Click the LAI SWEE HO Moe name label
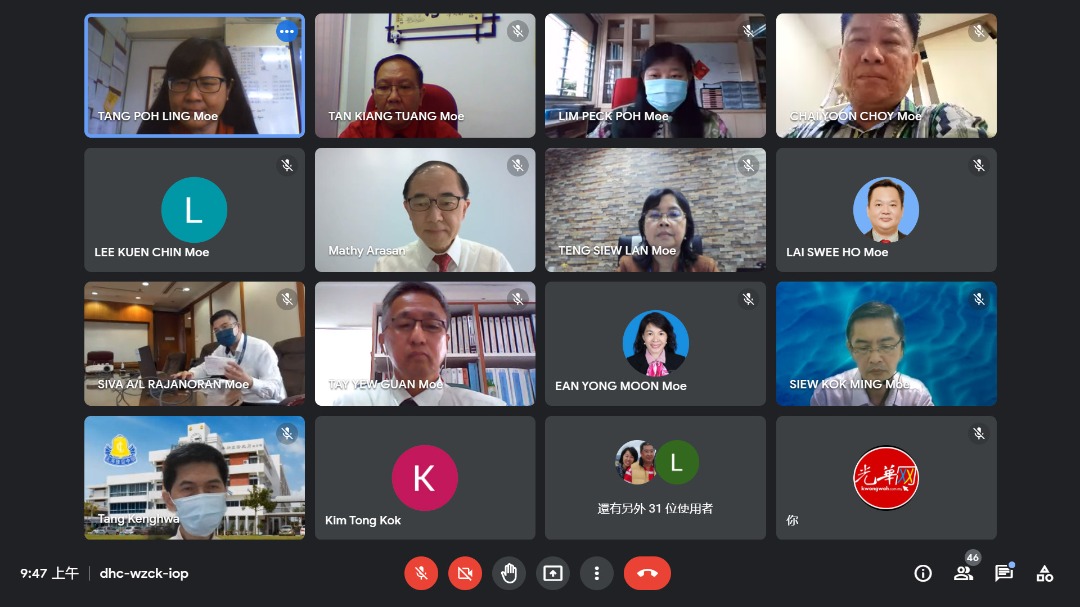Screen dimensions: 1080x607 pyautogui.click(x=837, y=252)
